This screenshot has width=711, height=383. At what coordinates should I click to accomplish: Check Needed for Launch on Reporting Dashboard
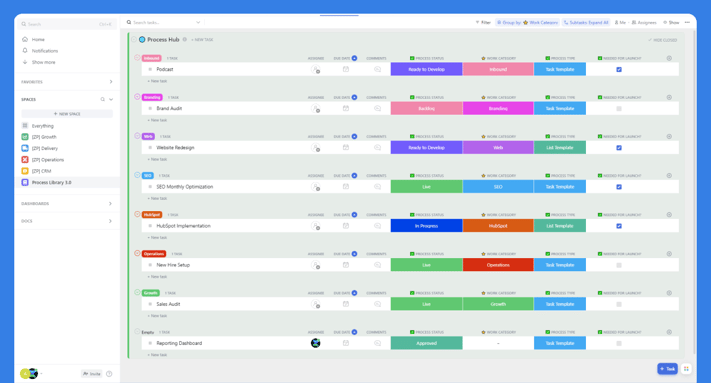pyautogui.click(x=619, y=344)
